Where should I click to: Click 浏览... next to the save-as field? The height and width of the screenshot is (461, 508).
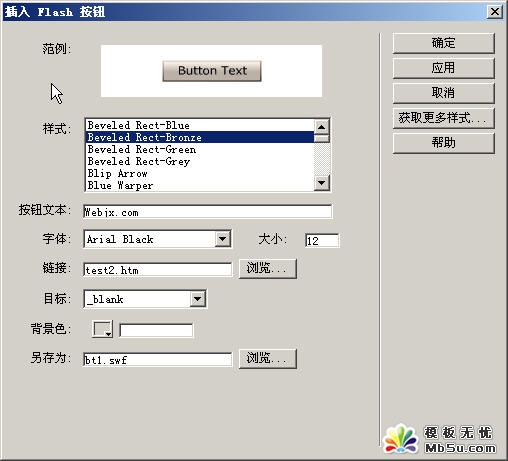pyautogui.click(x=268, y=359)
